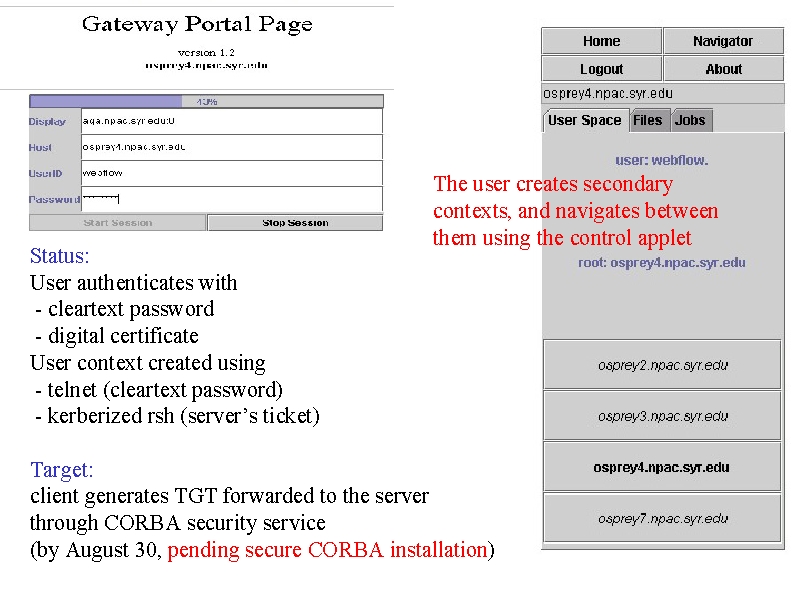Switch to the Jobs tab
This screenshot has width=800, height=600.
click(690, 120)
